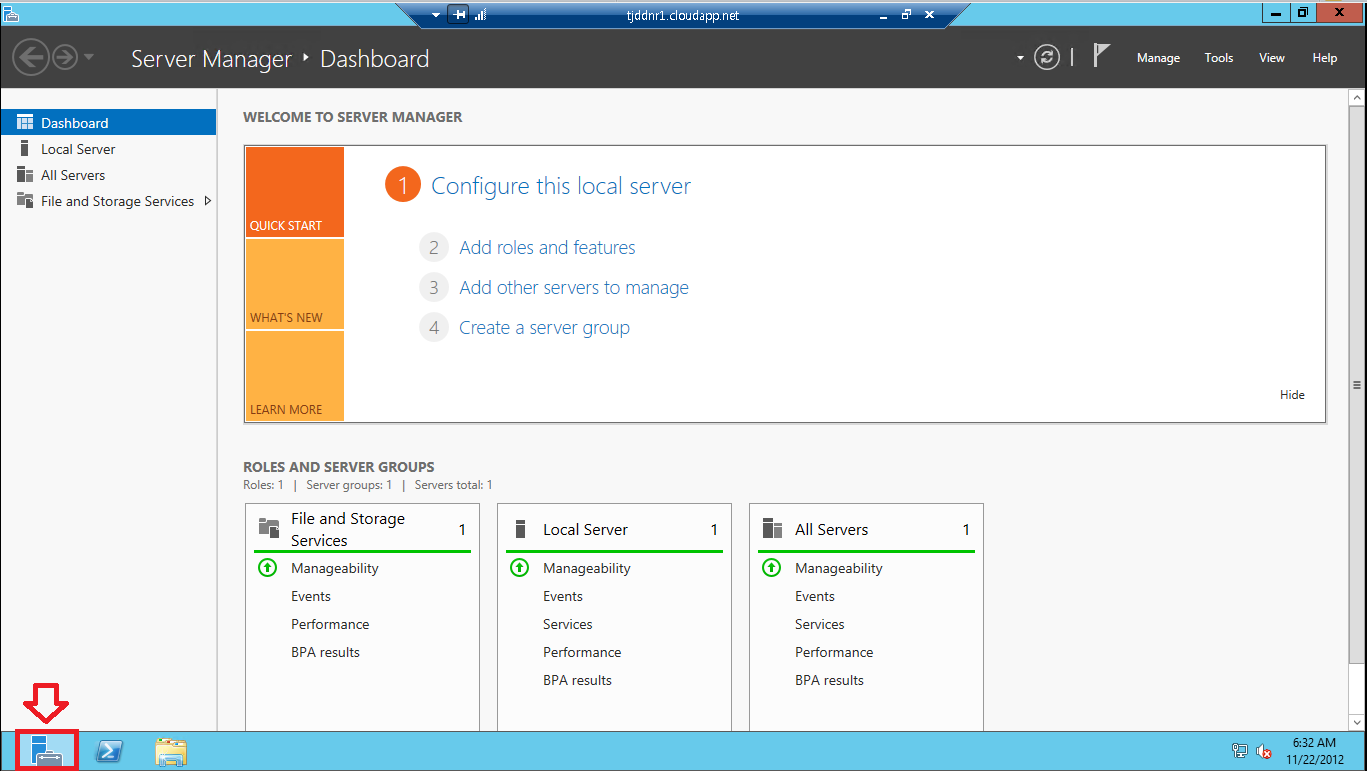Open Performance in All Servers tile
The height and width of the screenshot is (771, 1367).
834,652
